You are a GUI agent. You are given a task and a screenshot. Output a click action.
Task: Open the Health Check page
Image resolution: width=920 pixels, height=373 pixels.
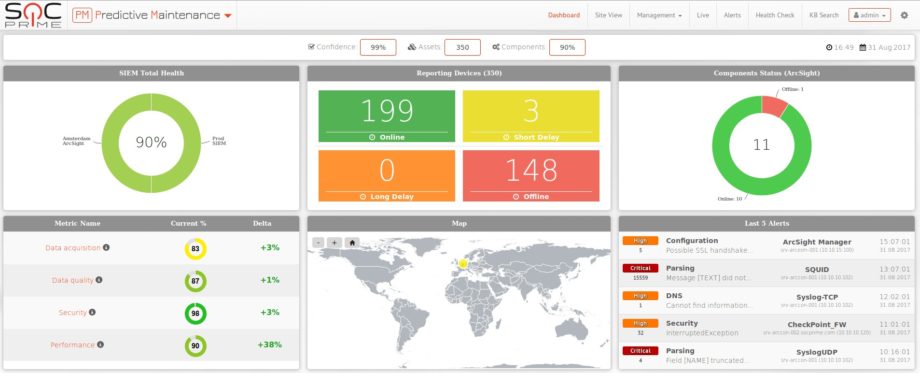pos(774,15)
